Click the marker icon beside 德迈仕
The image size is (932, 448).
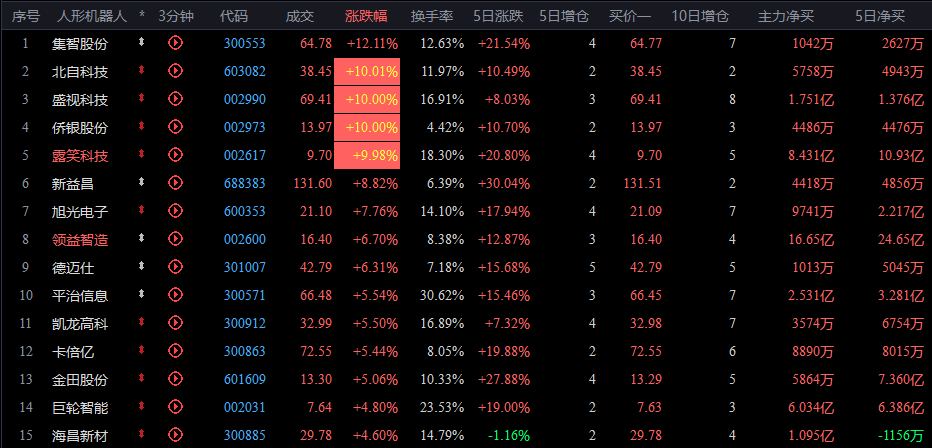[141, 266]
